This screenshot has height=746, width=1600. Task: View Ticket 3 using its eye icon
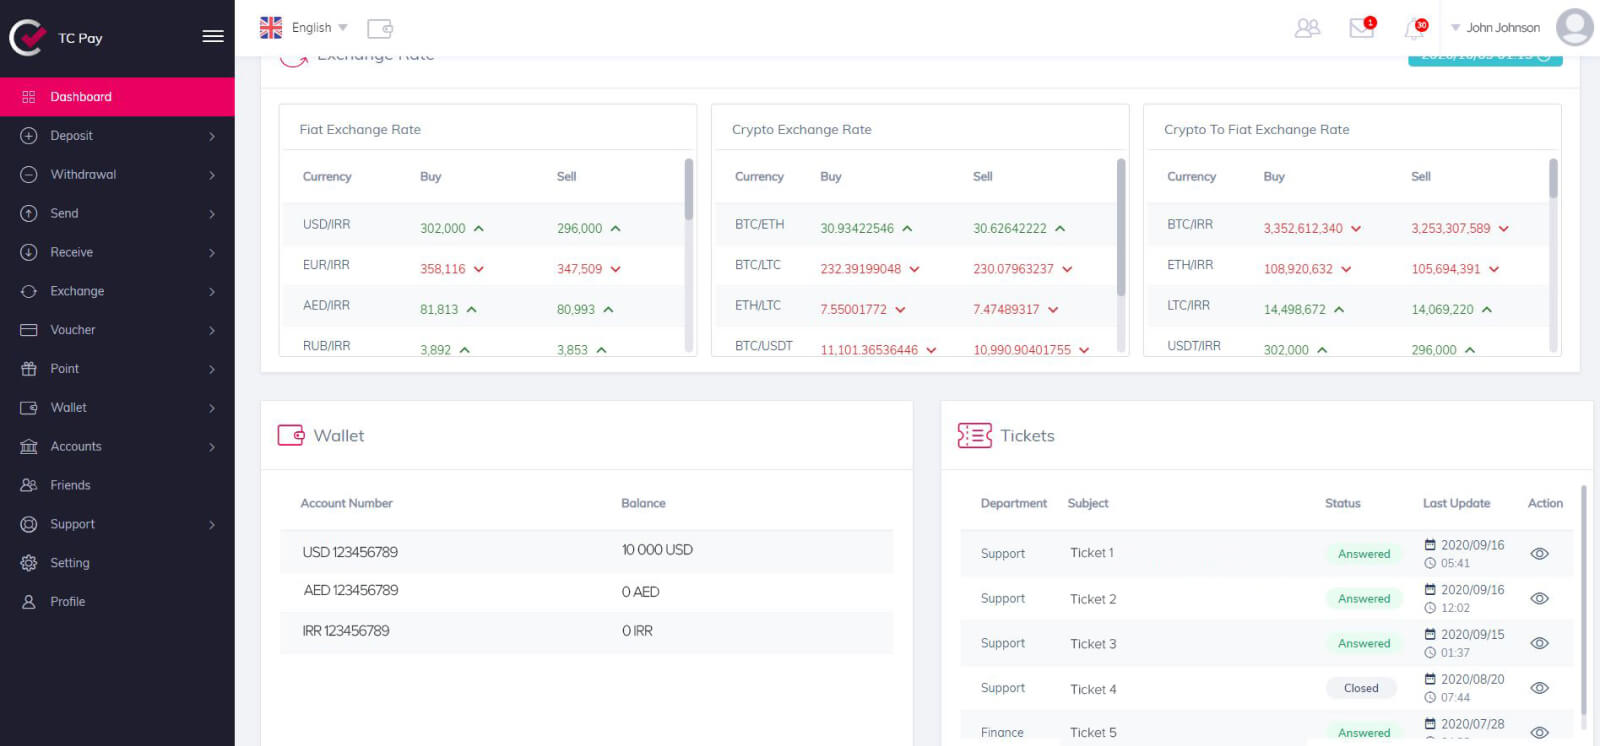click(1539, 644)
